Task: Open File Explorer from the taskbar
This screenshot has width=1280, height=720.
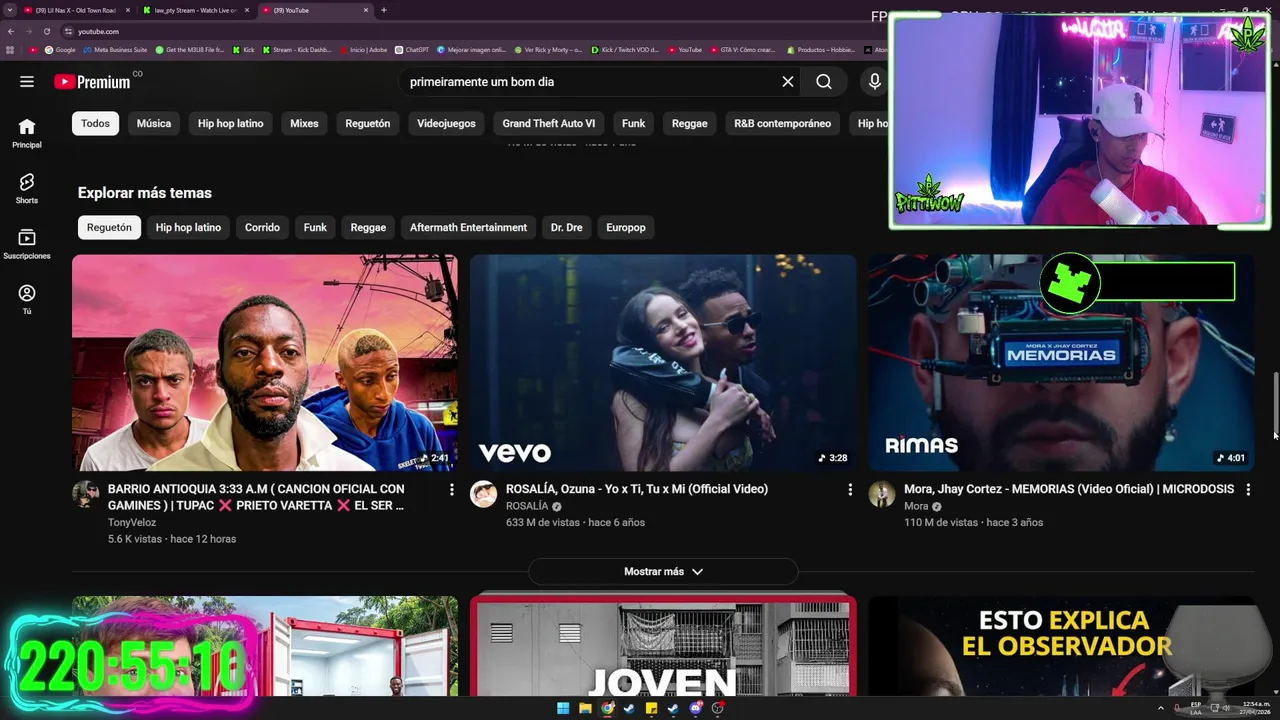Action: (x=585, y=708)
